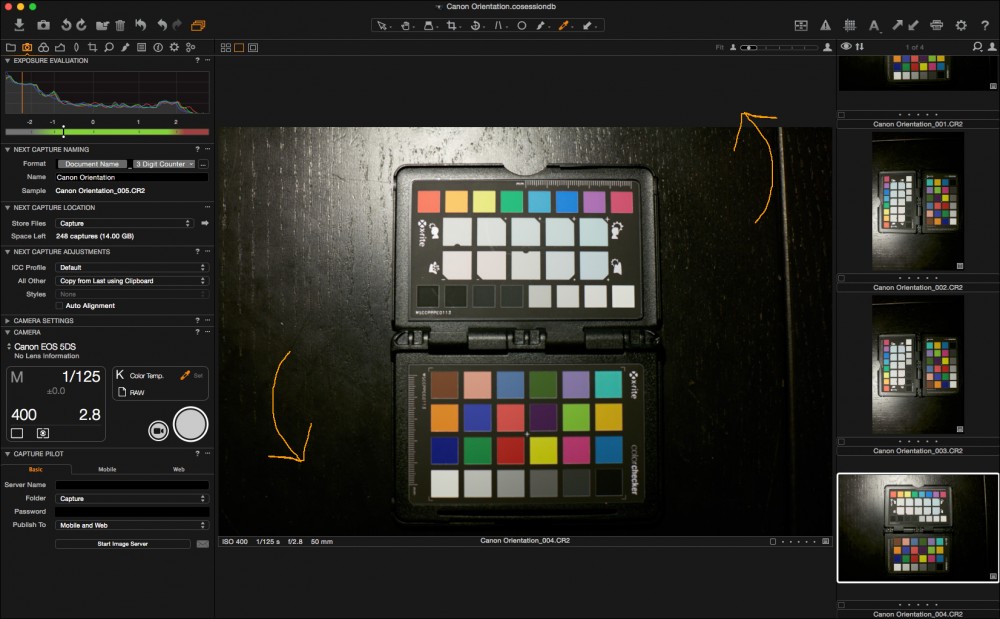
Task: Collapse the Exposure Evaluation panel
Action: 8,61
